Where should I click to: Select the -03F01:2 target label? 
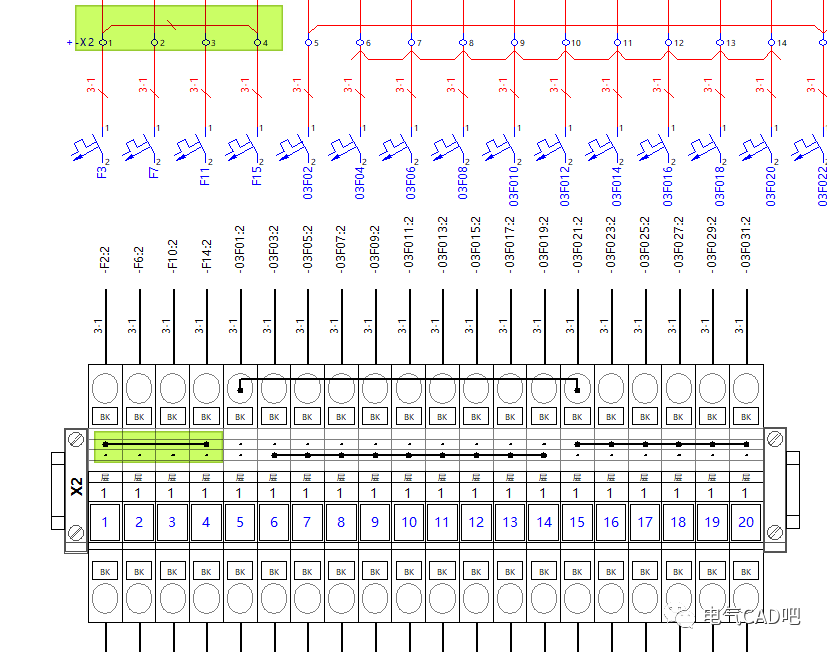pyautogui.click(x=239, y=250)
